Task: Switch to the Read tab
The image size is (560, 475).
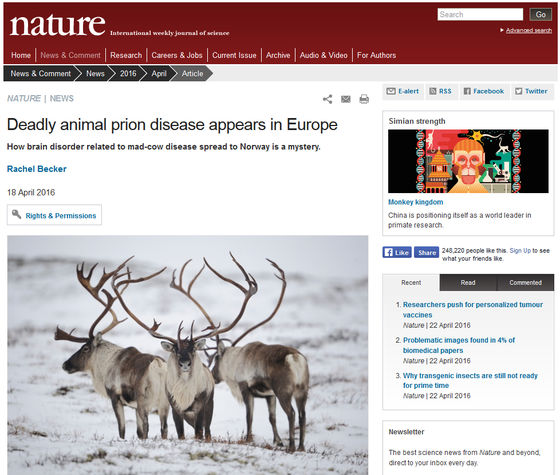Action: 468,282
